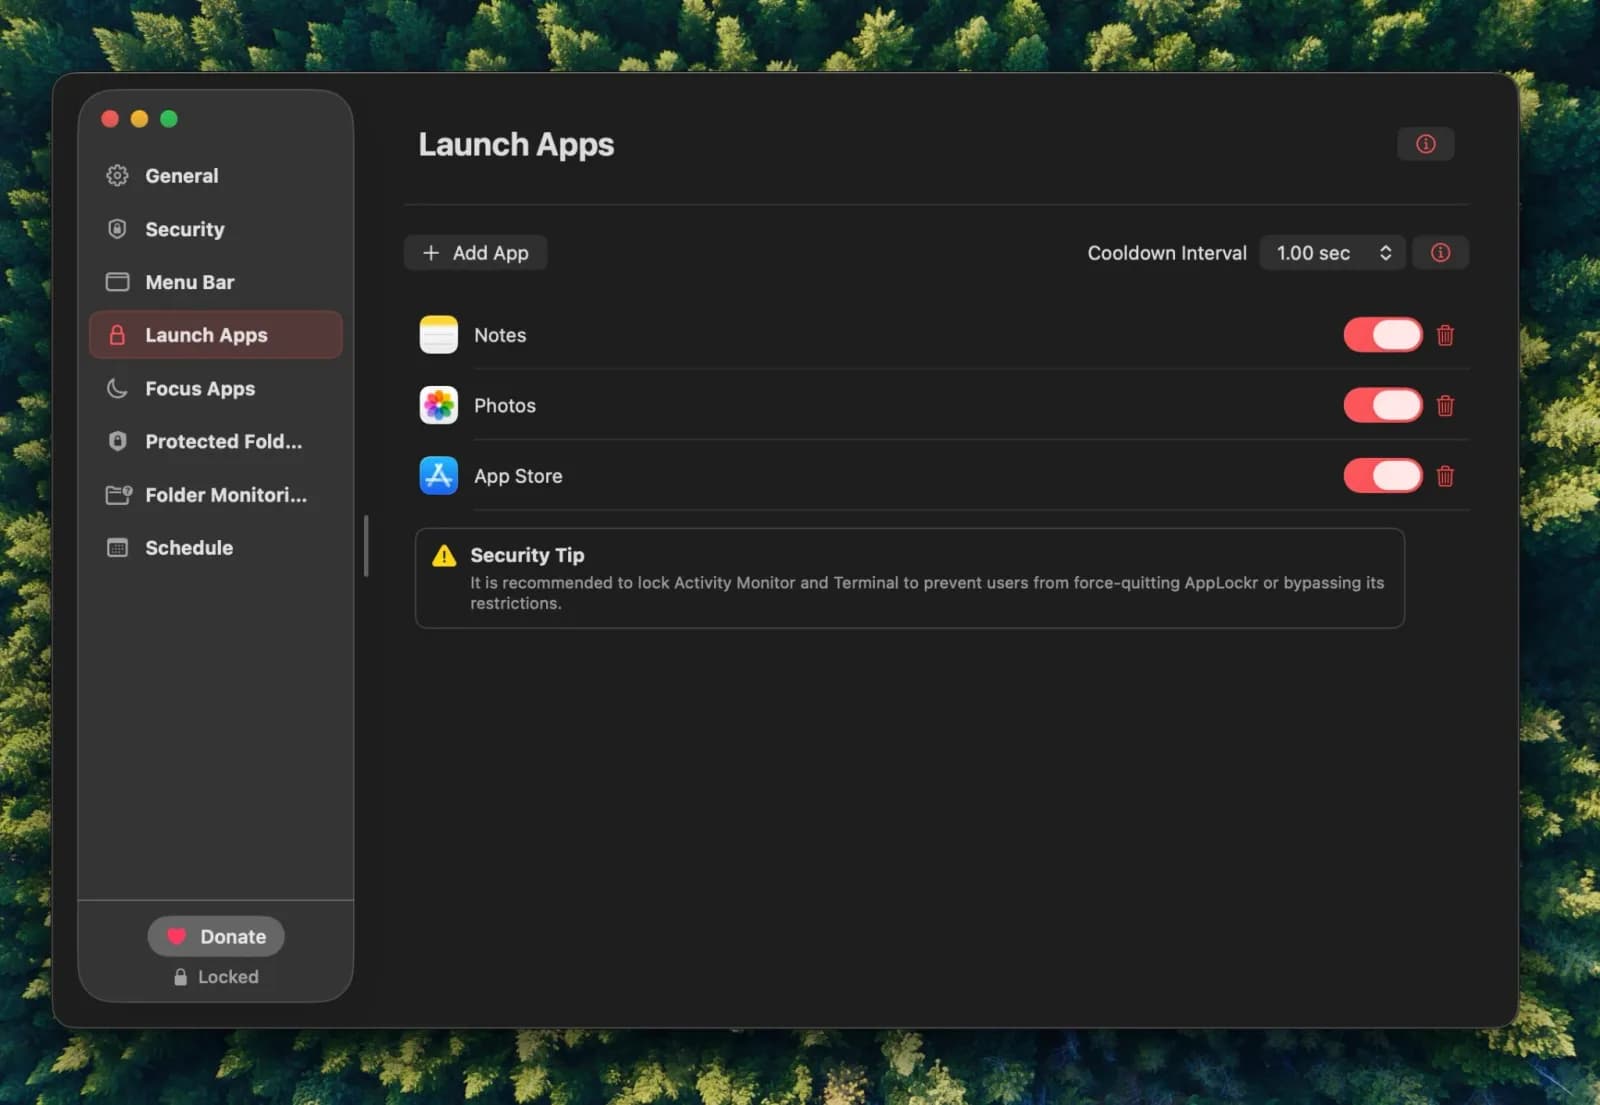1600x1105 pixels.
Task: Select Menu Bar in the sidebar
Action: coord(215,282)
